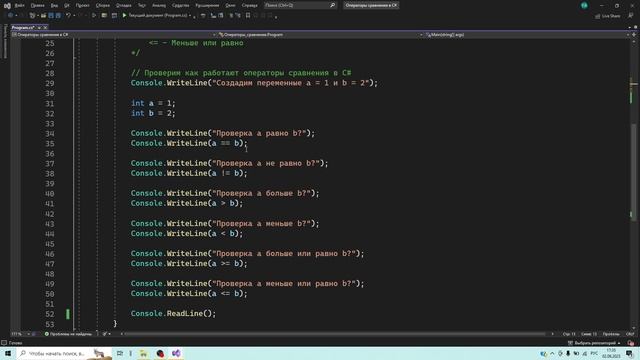This screenshot has width=640, height=360.
Task: Start debugging with the green play icon
Action: pos(124,16)
